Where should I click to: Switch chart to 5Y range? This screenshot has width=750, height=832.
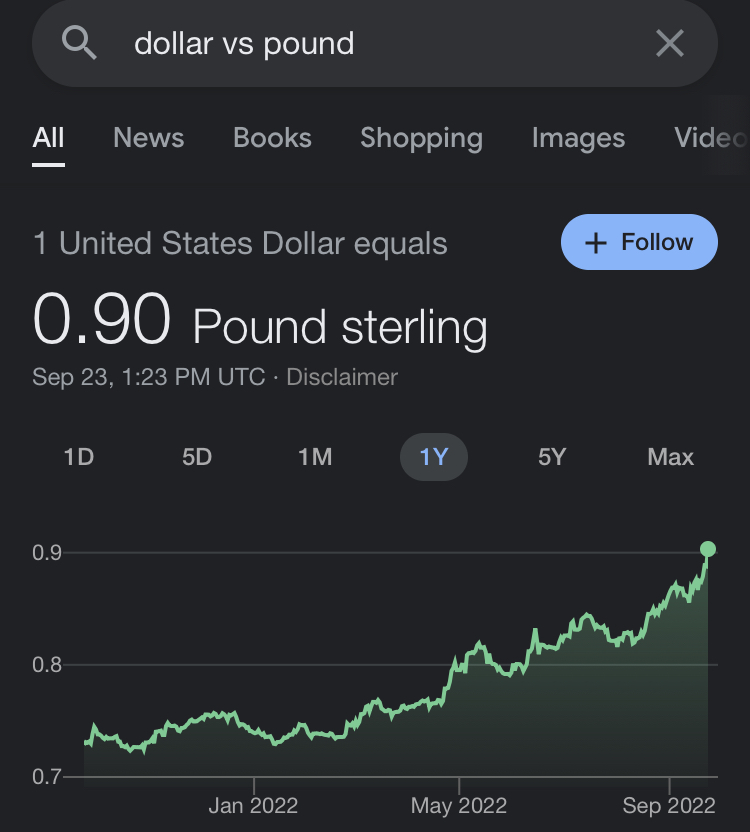552,457
